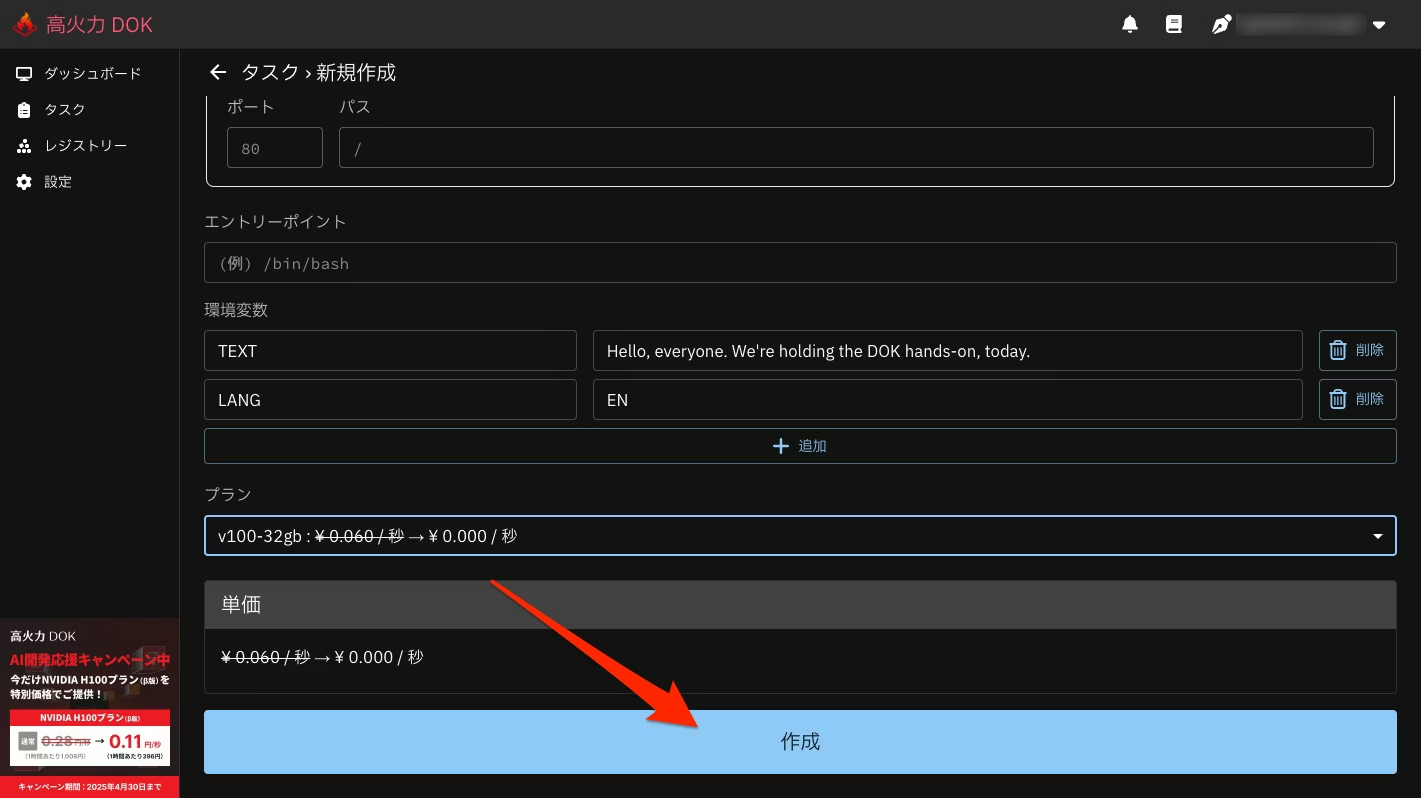Click the back arrow next to タスク

[218, 72]
